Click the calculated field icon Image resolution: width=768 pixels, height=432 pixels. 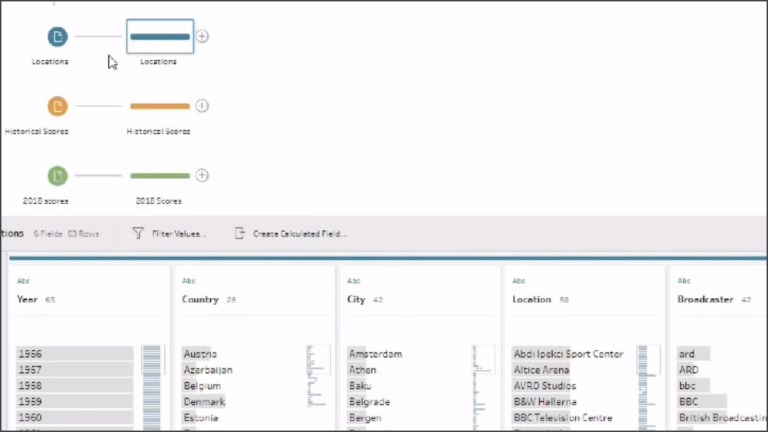pos(240,234)
